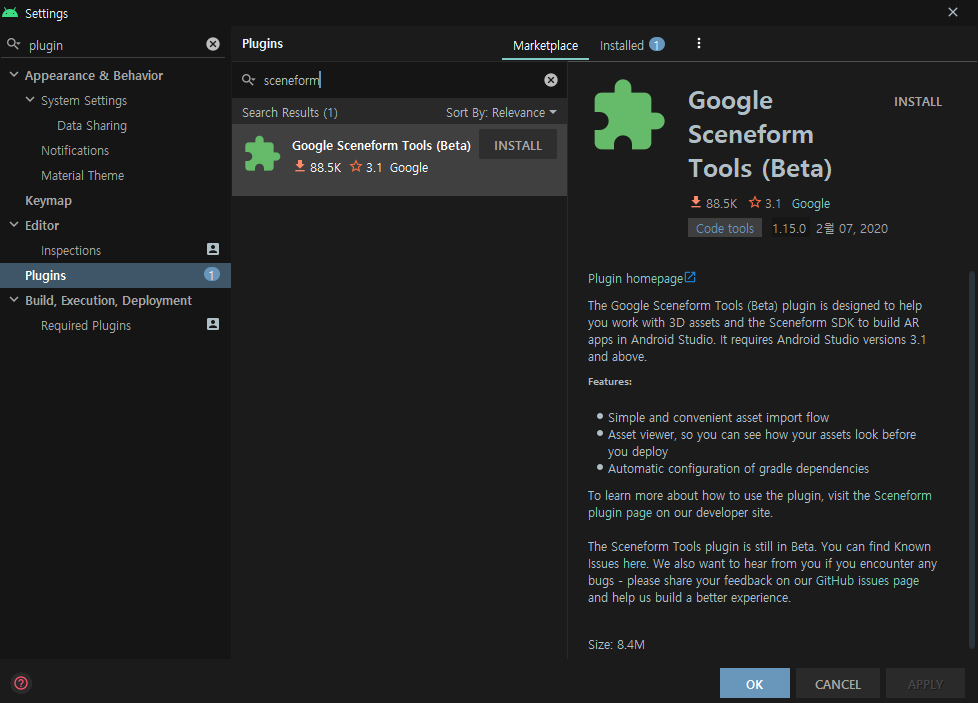Close the Settings dialog

pos(952,12)
